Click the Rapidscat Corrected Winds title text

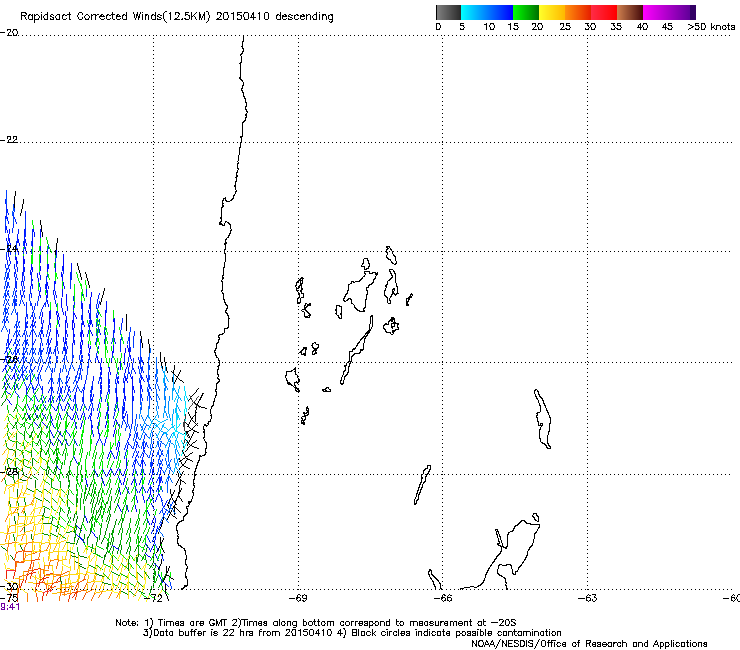(x=177, y=17)
